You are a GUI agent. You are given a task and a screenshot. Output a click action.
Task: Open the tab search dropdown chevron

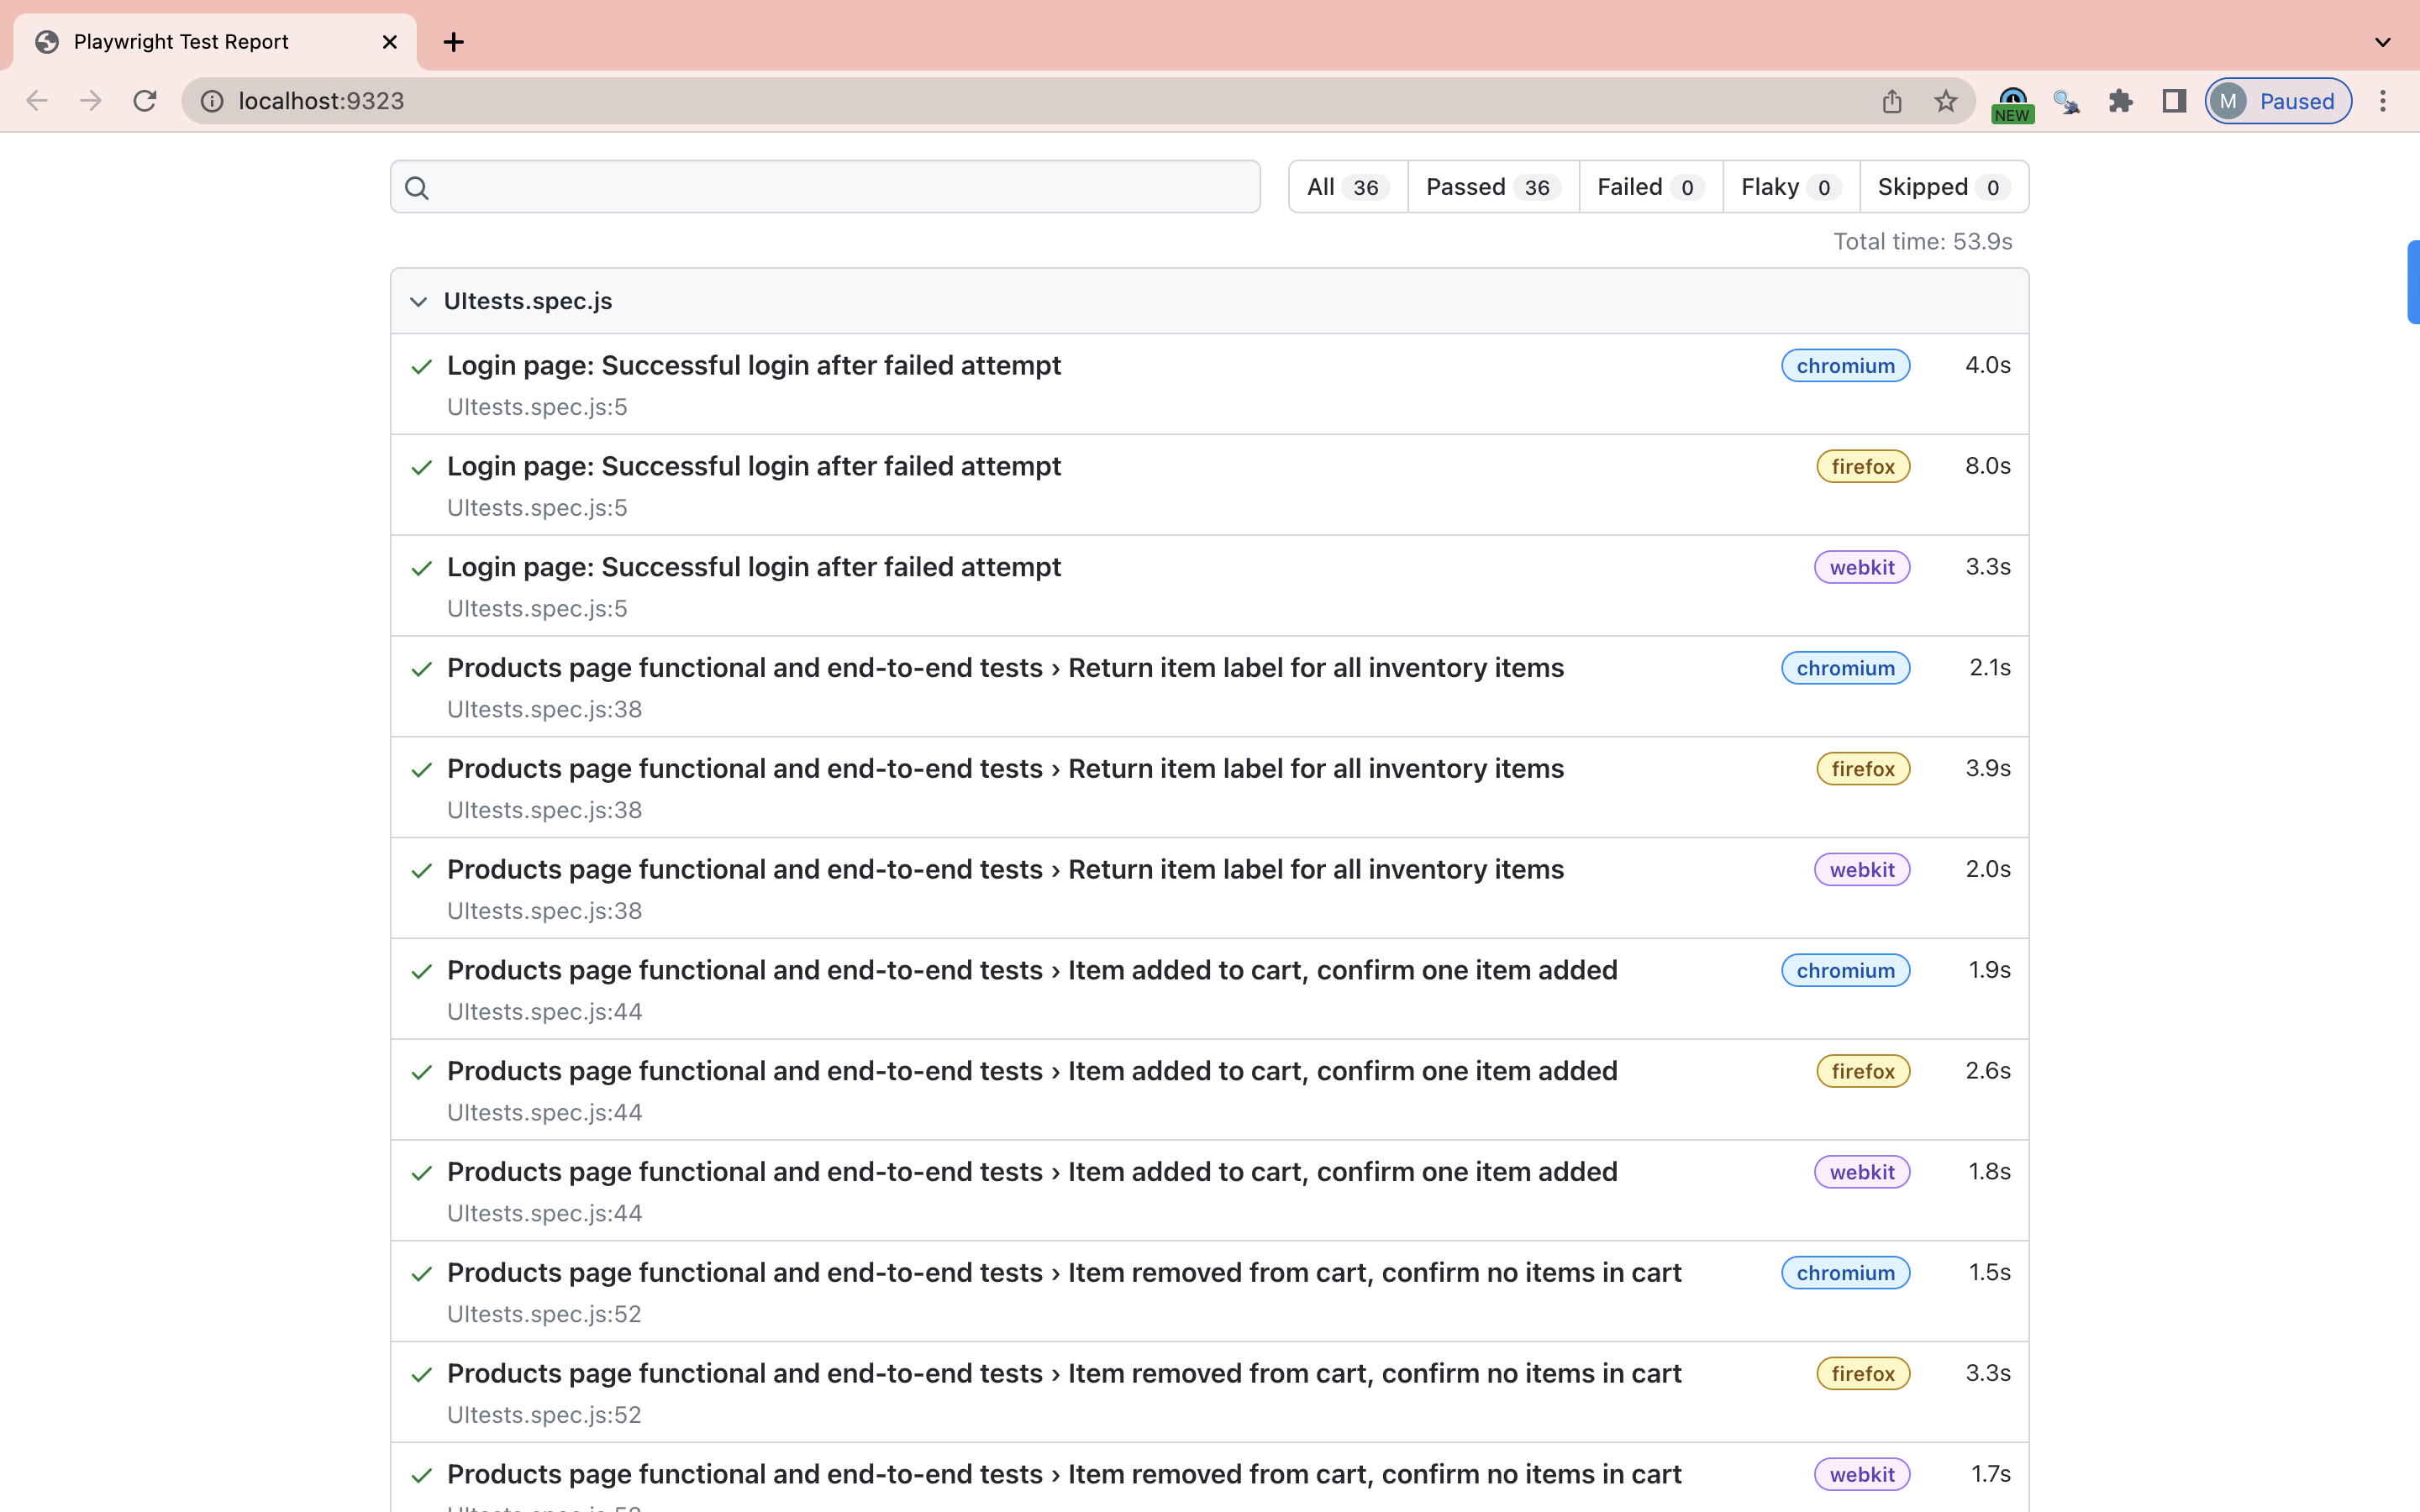pos(2383,42)
